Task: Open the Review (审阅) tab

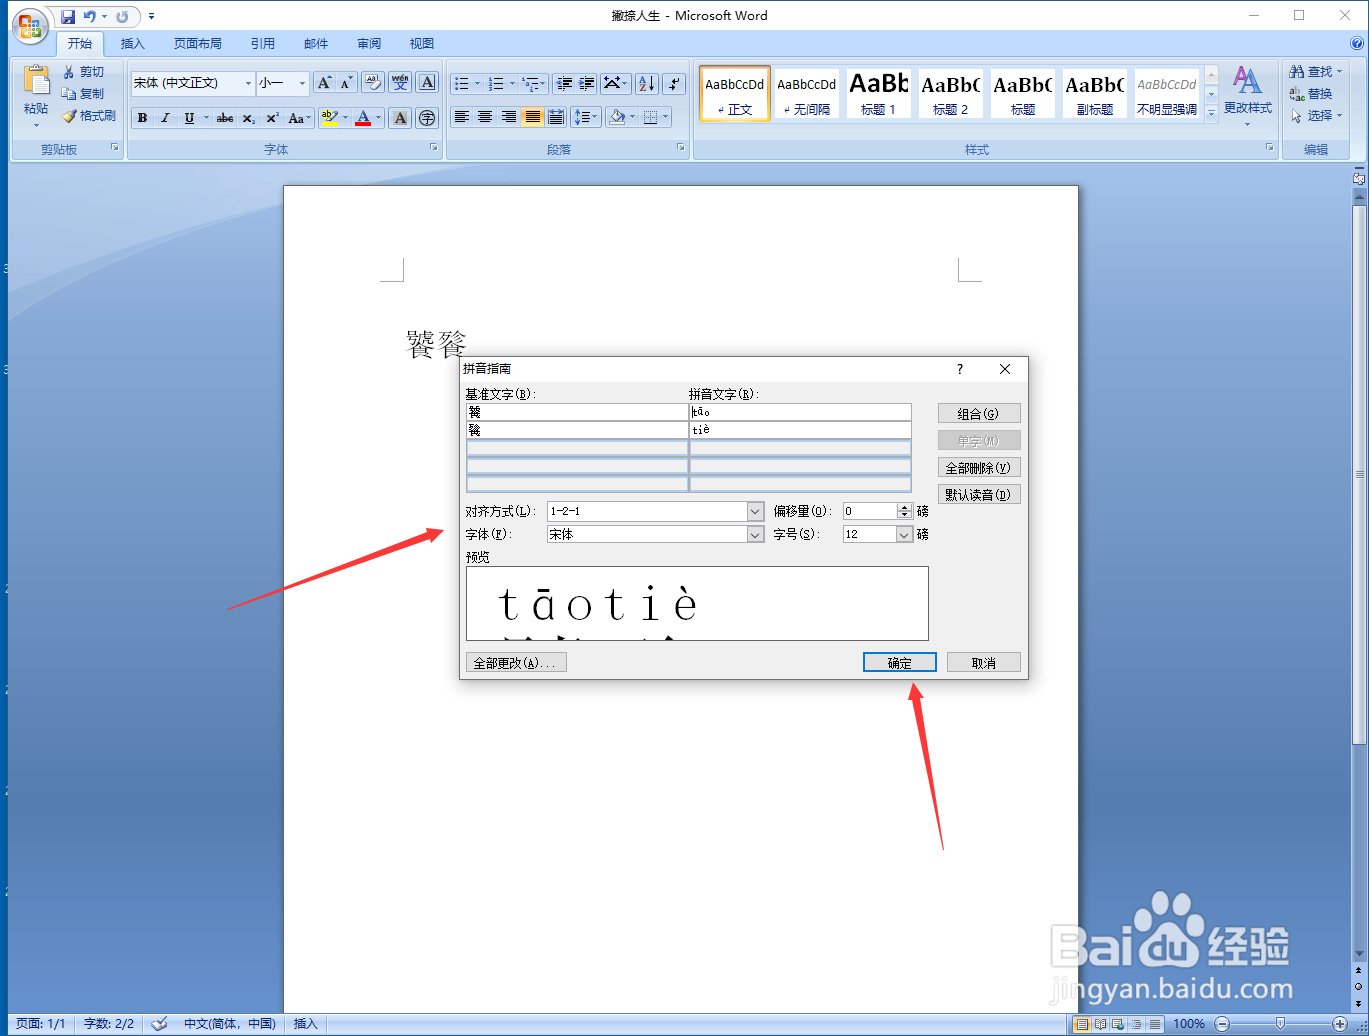Action: click(369, 44)
